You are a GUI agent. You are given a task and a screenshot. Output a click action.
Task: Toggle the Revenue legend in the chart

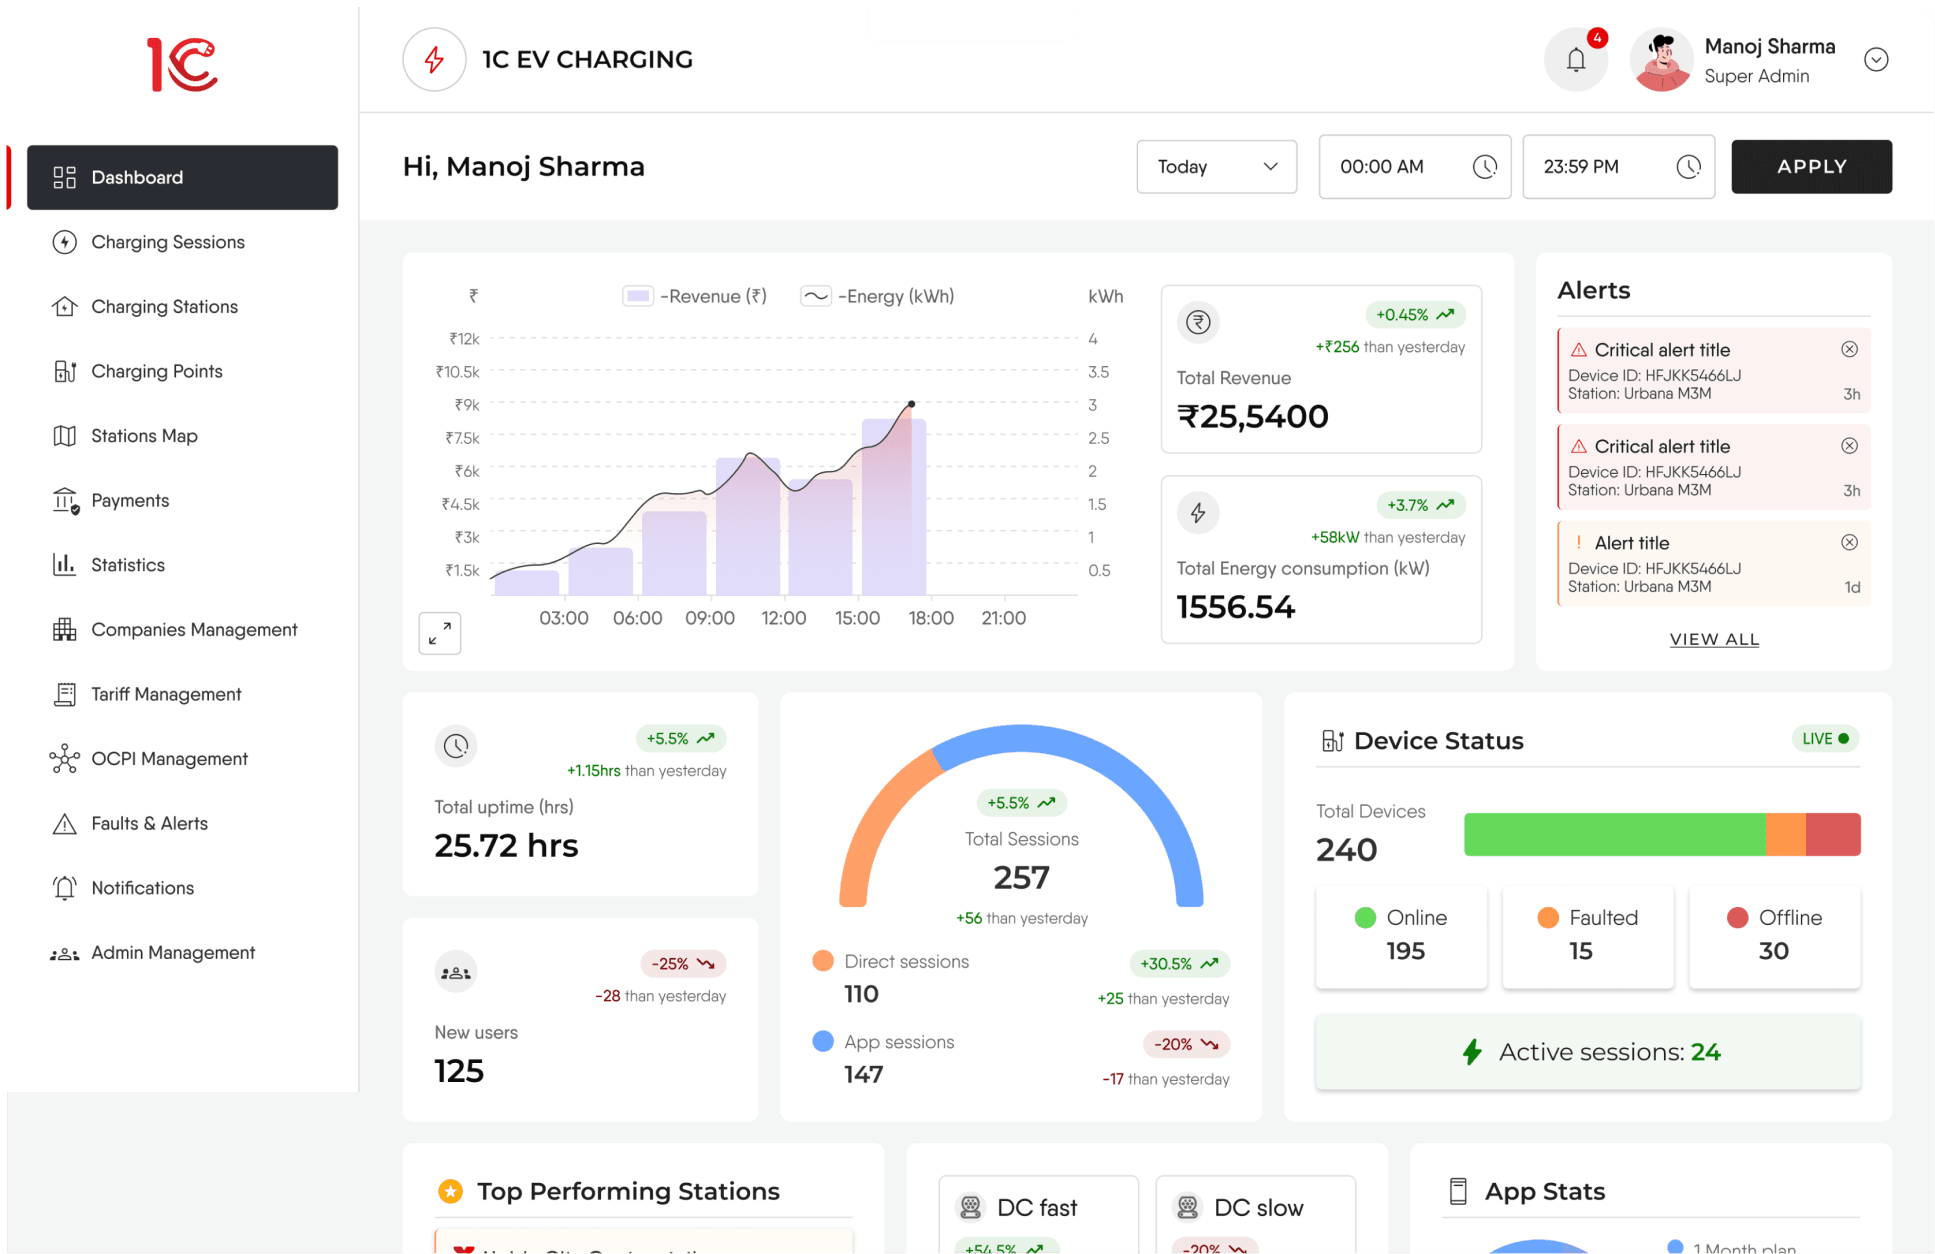pos(693,296)
